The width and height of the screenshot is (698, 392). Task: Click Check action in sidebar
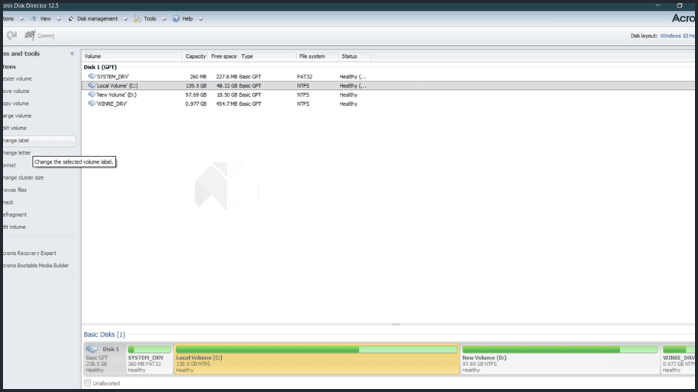tap(8, 202)
